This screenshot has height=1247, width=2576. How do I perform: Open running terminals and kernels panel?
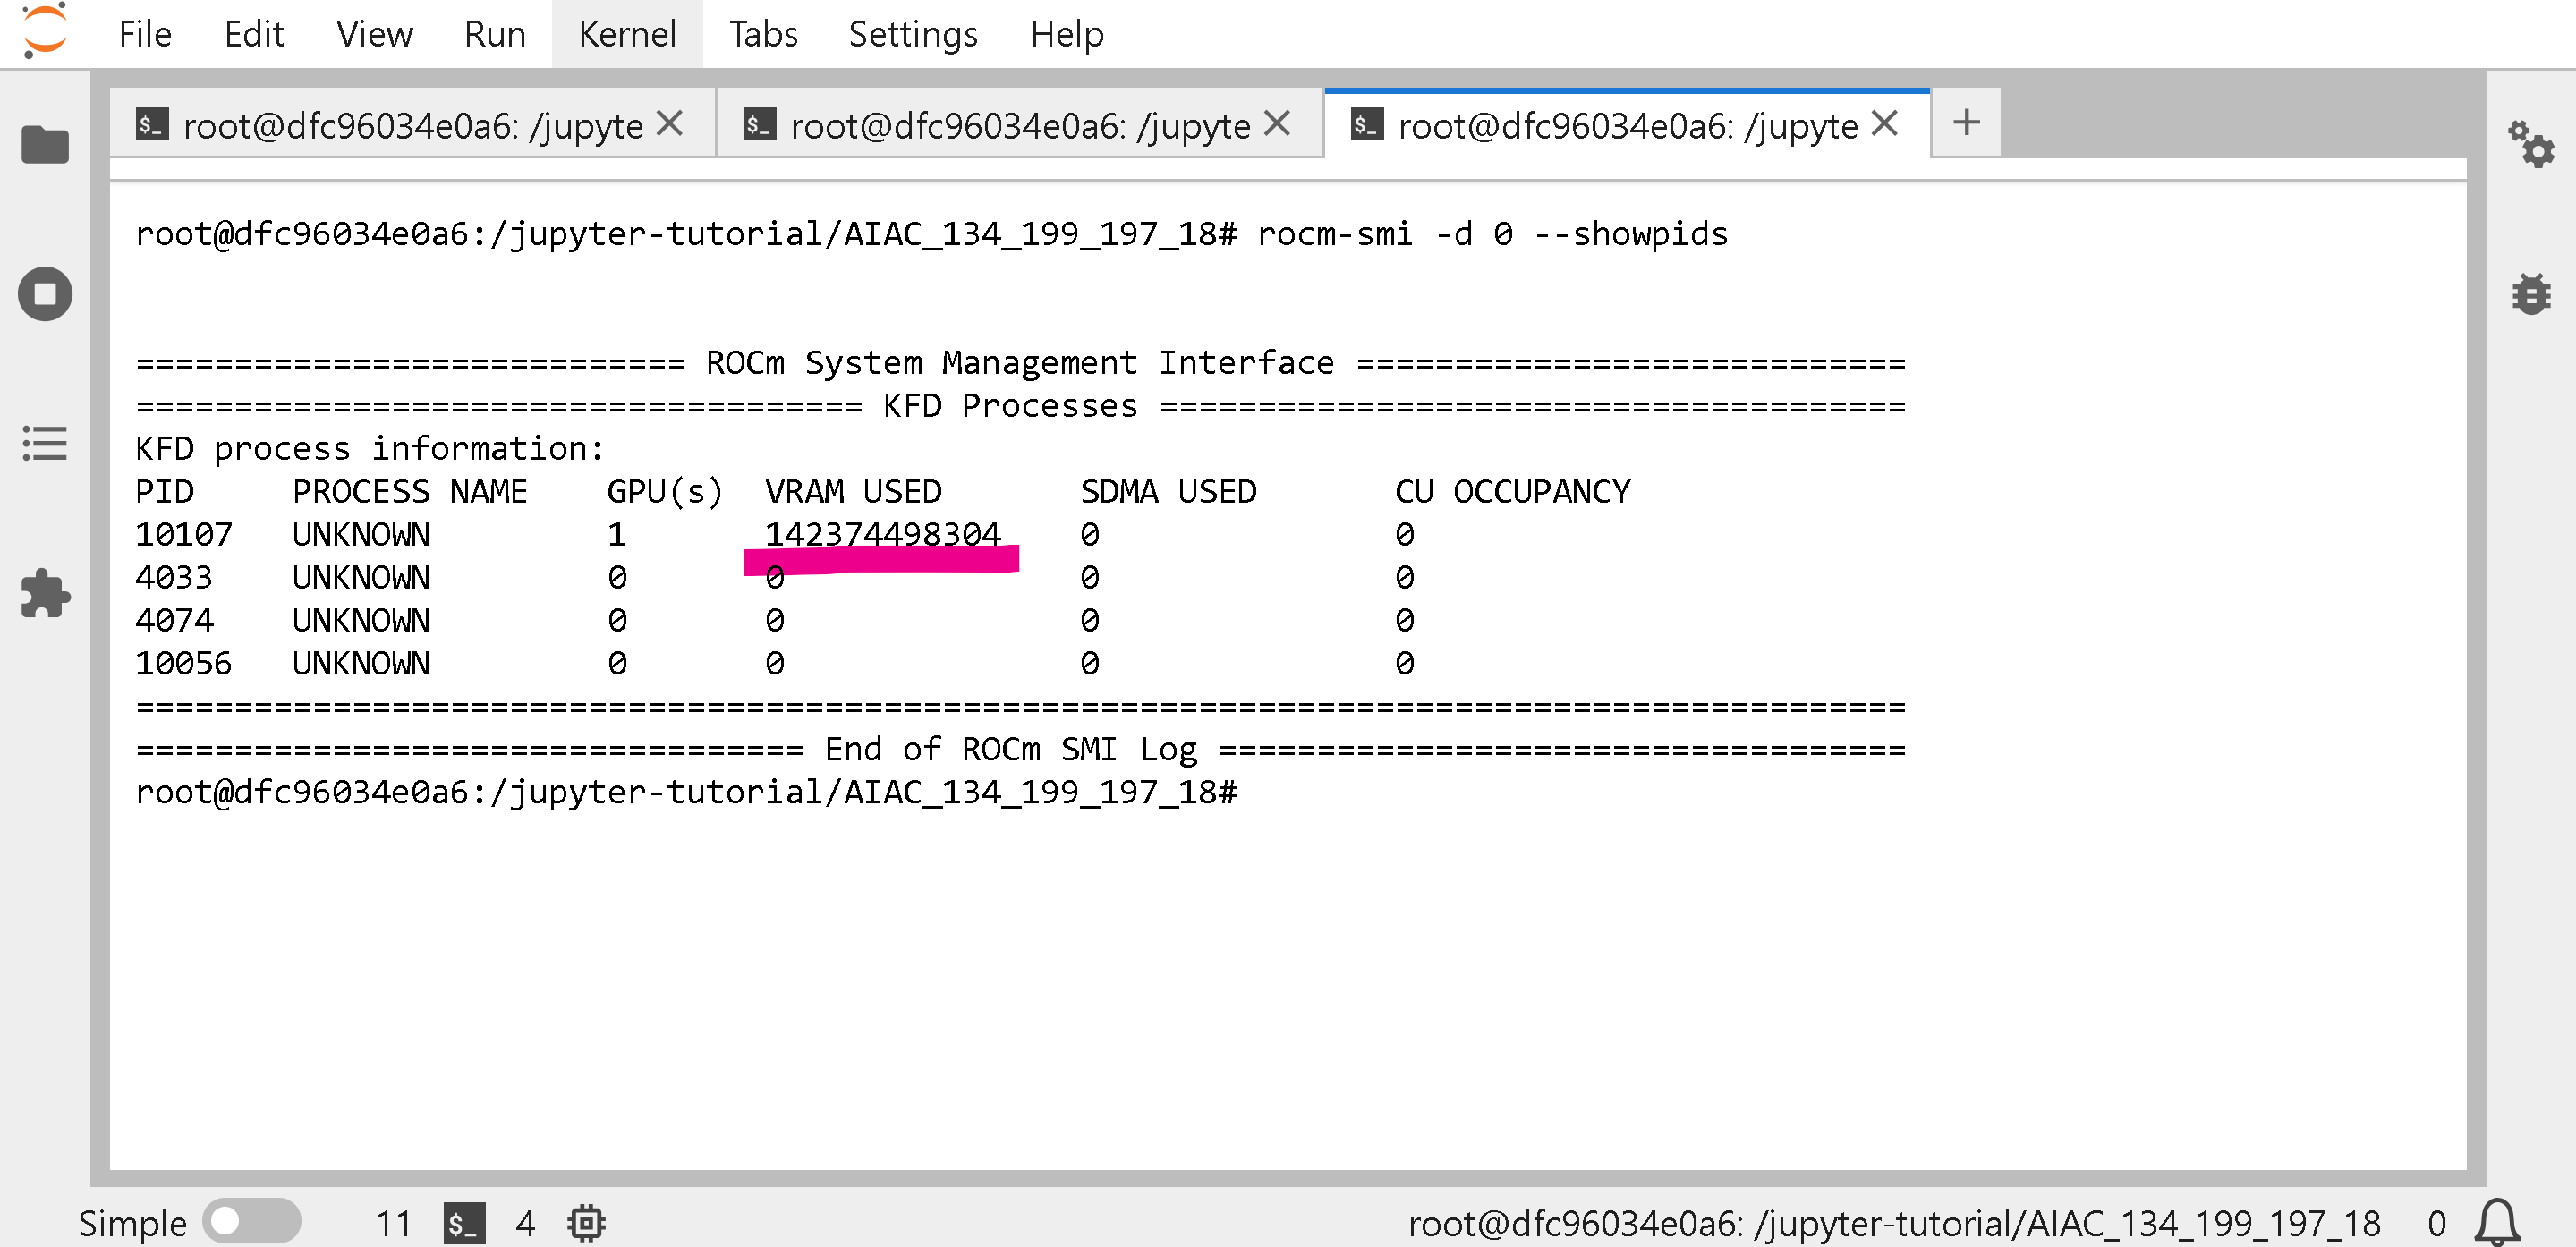point(45,294)
